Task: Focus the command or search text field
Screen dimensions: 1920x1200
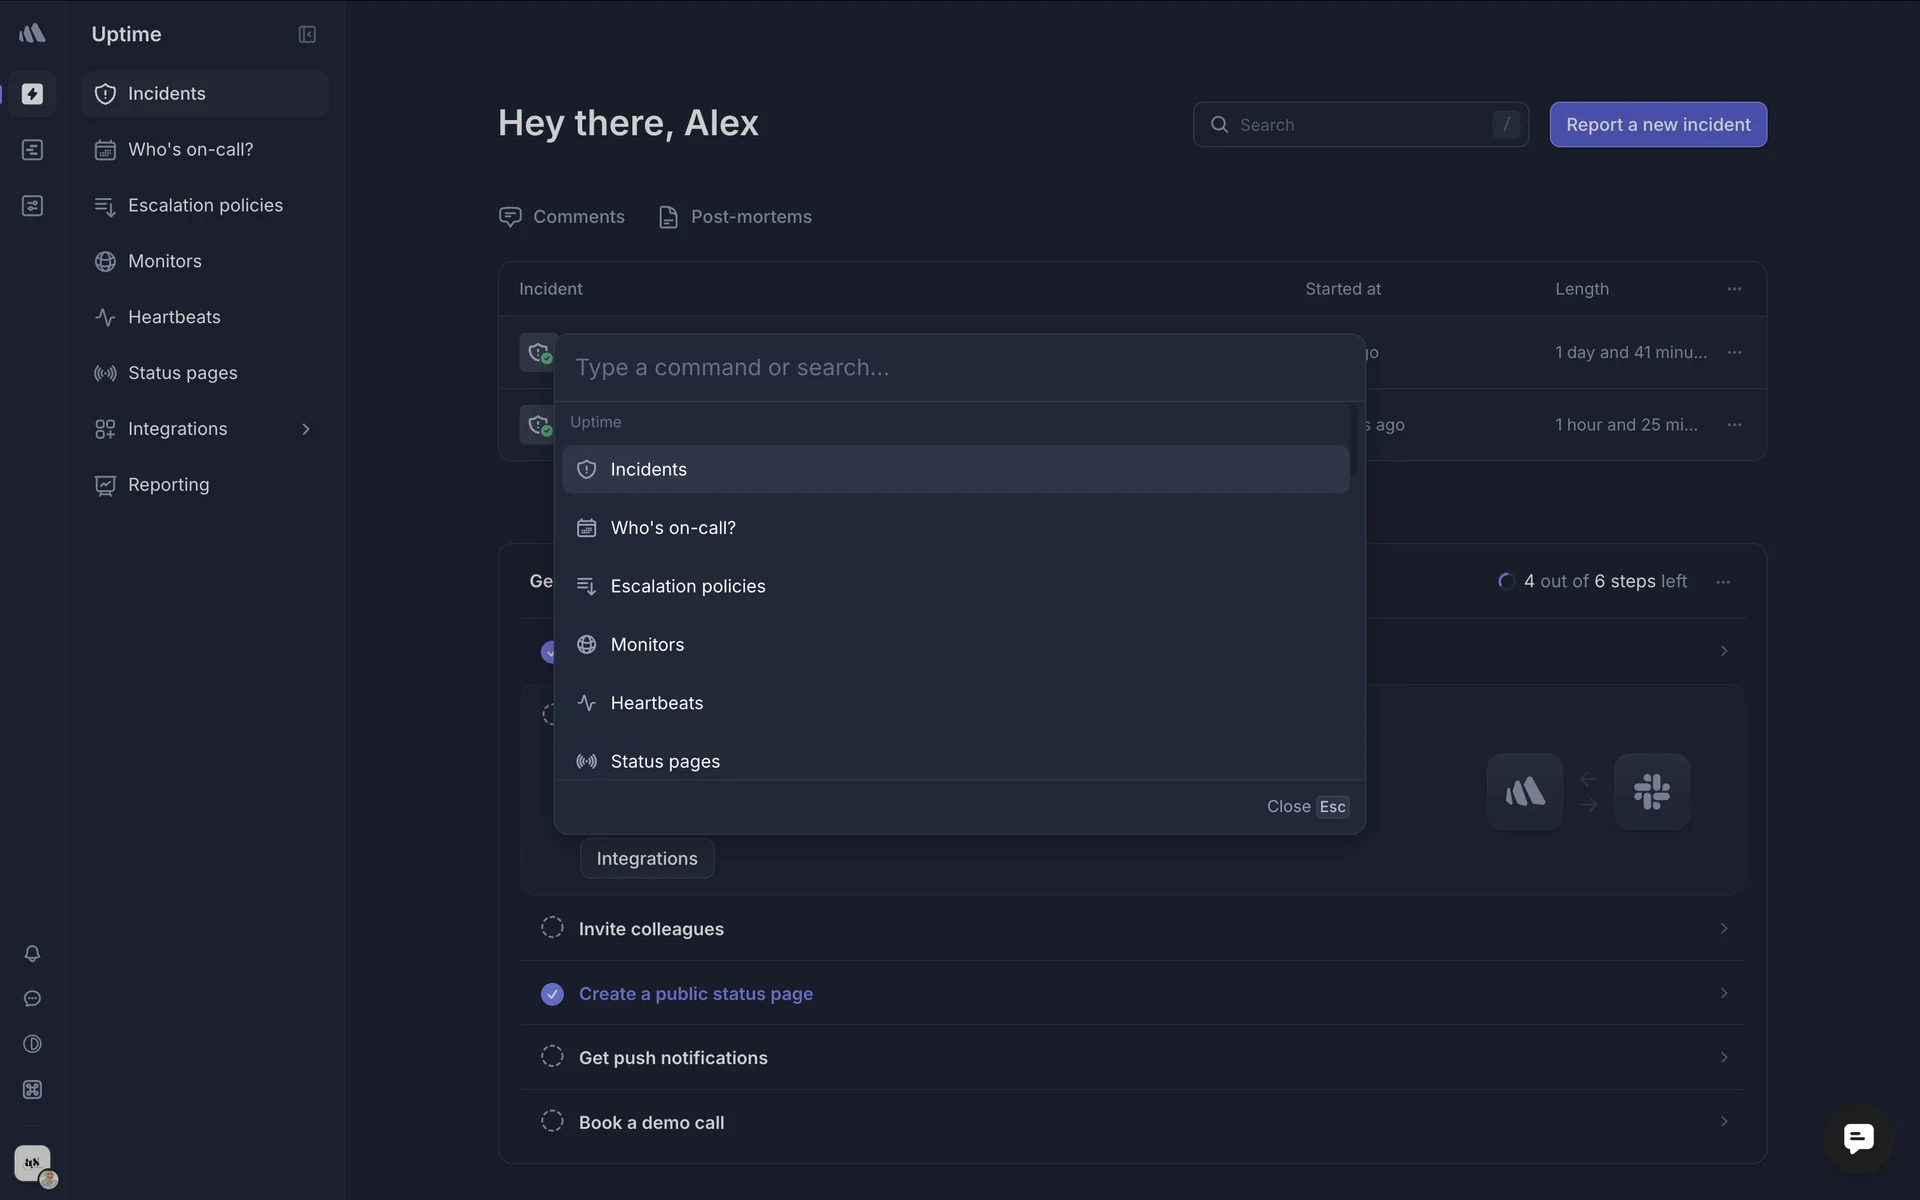Action: pos(958,367)
